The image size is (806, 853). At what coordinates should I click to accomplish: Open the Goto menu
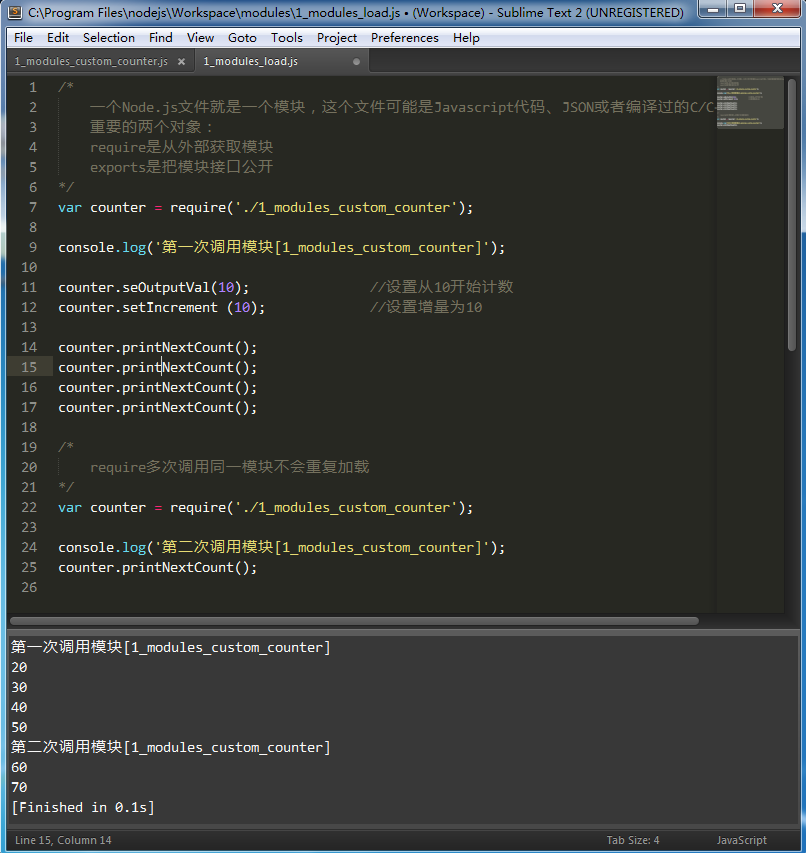(242, 37)
